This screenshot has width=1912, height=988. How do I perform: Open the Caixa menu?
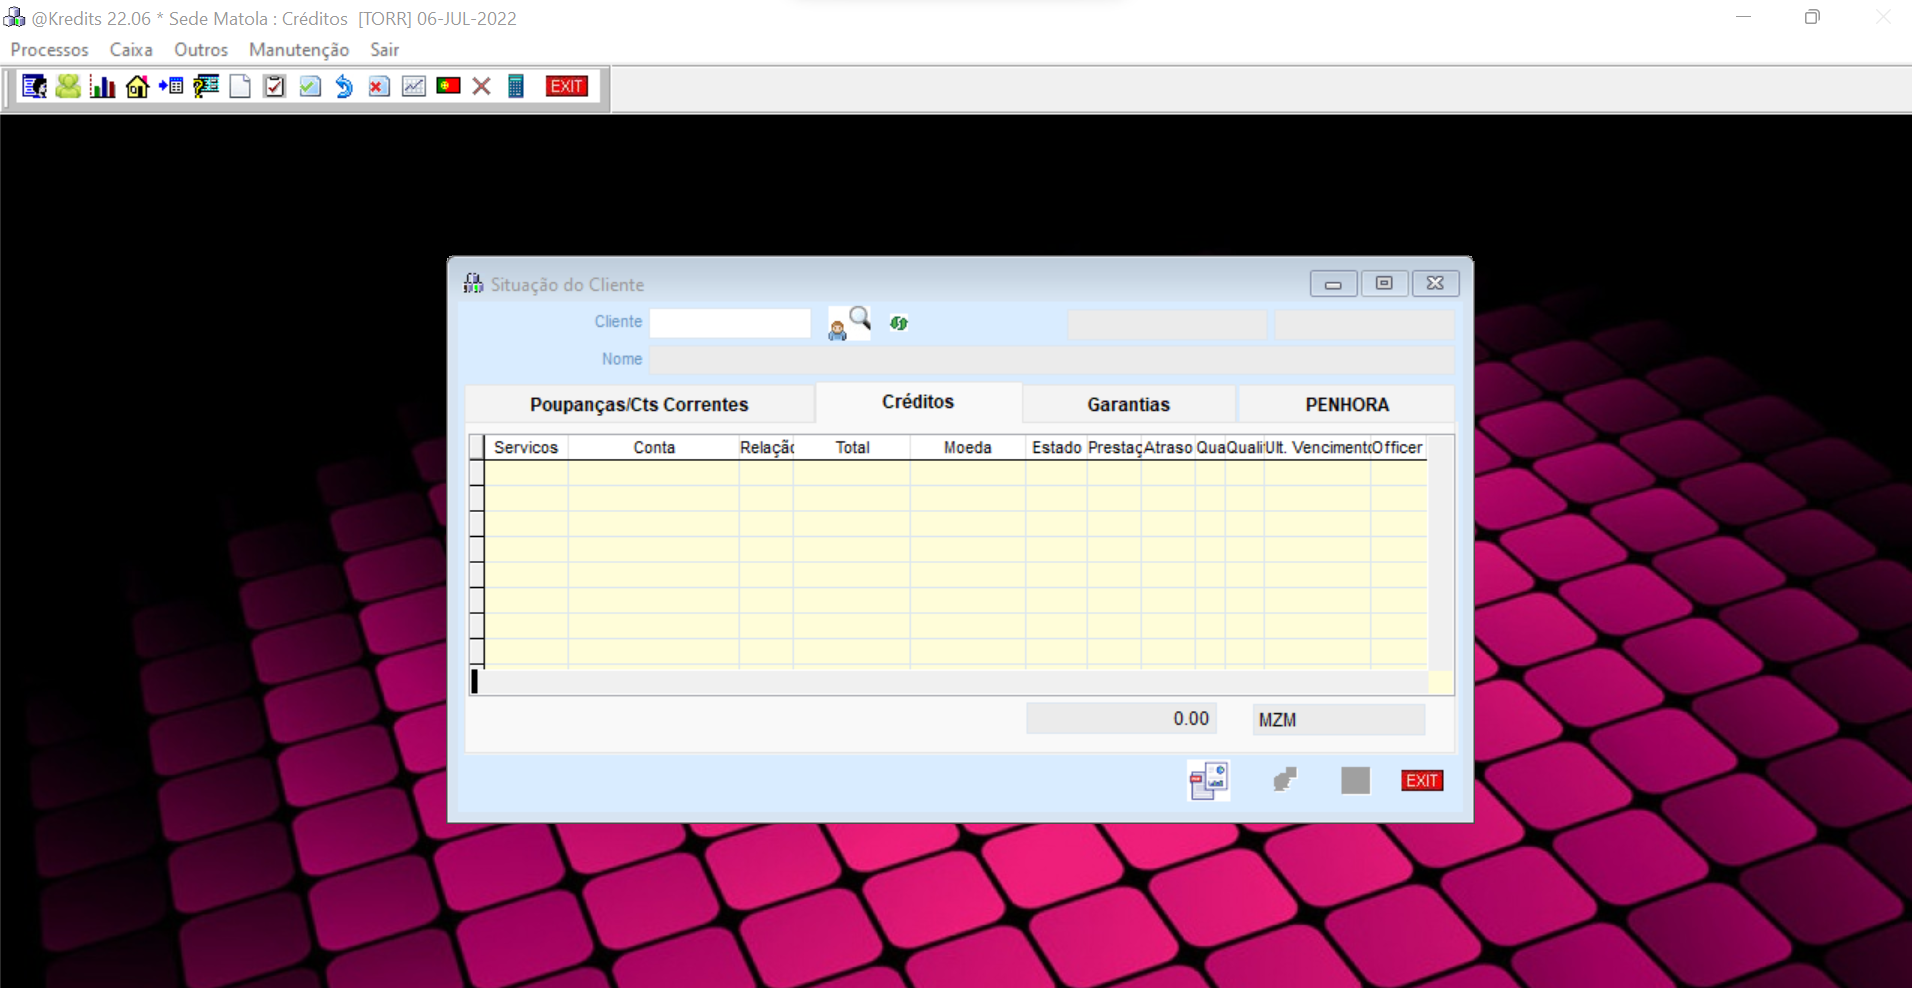[131, 50]
